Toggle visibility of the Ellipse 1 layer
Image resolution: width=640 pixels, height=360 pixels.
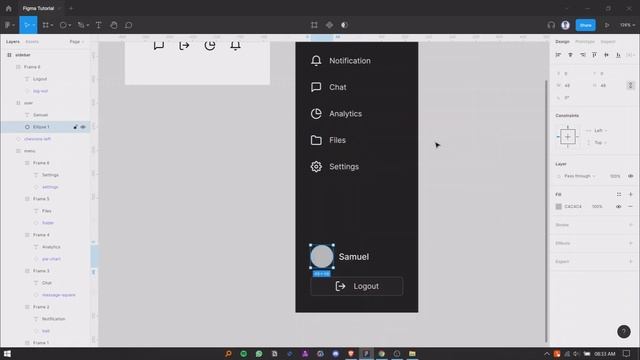[x=83, y=127]
